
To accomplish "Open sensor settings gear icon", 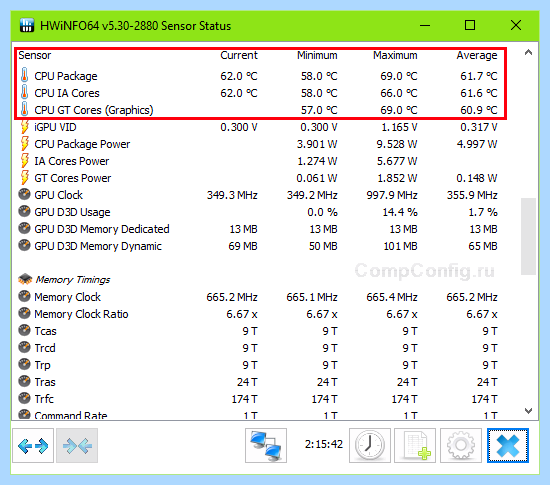I will click(x=461, y=445).
